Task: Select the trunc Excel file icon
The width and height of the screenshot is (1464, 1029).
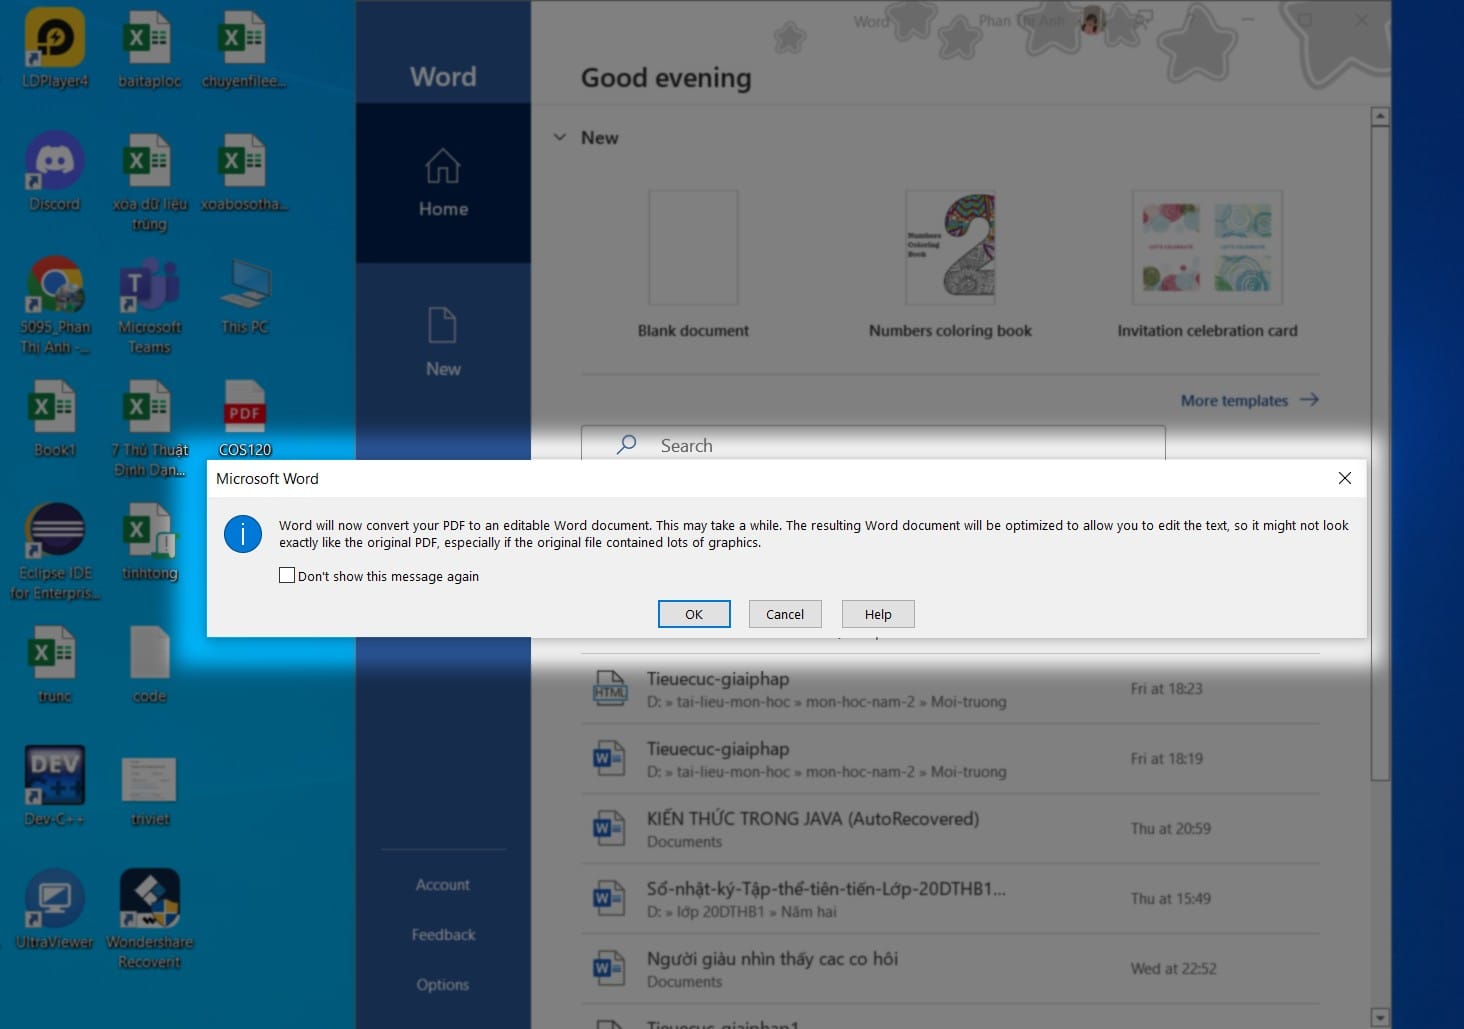Action: click(55, 664)
